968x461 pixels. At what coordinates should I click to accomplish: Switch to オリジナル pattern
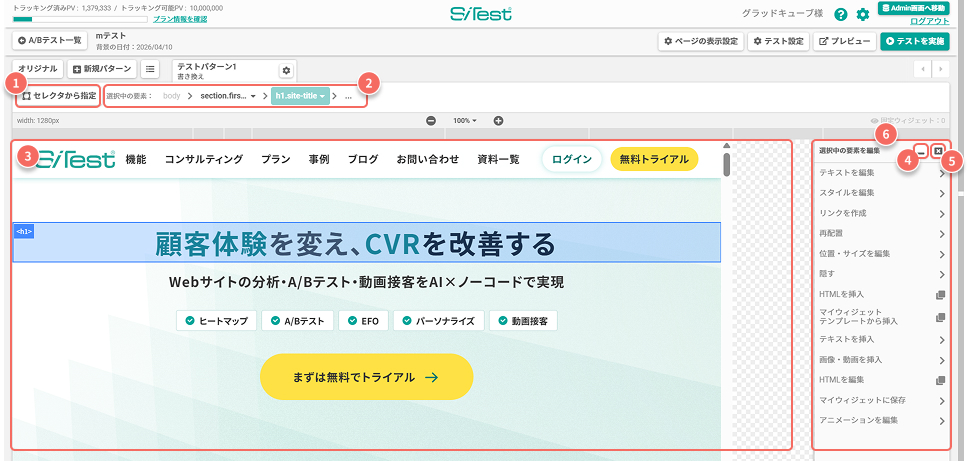click(38, 69)
